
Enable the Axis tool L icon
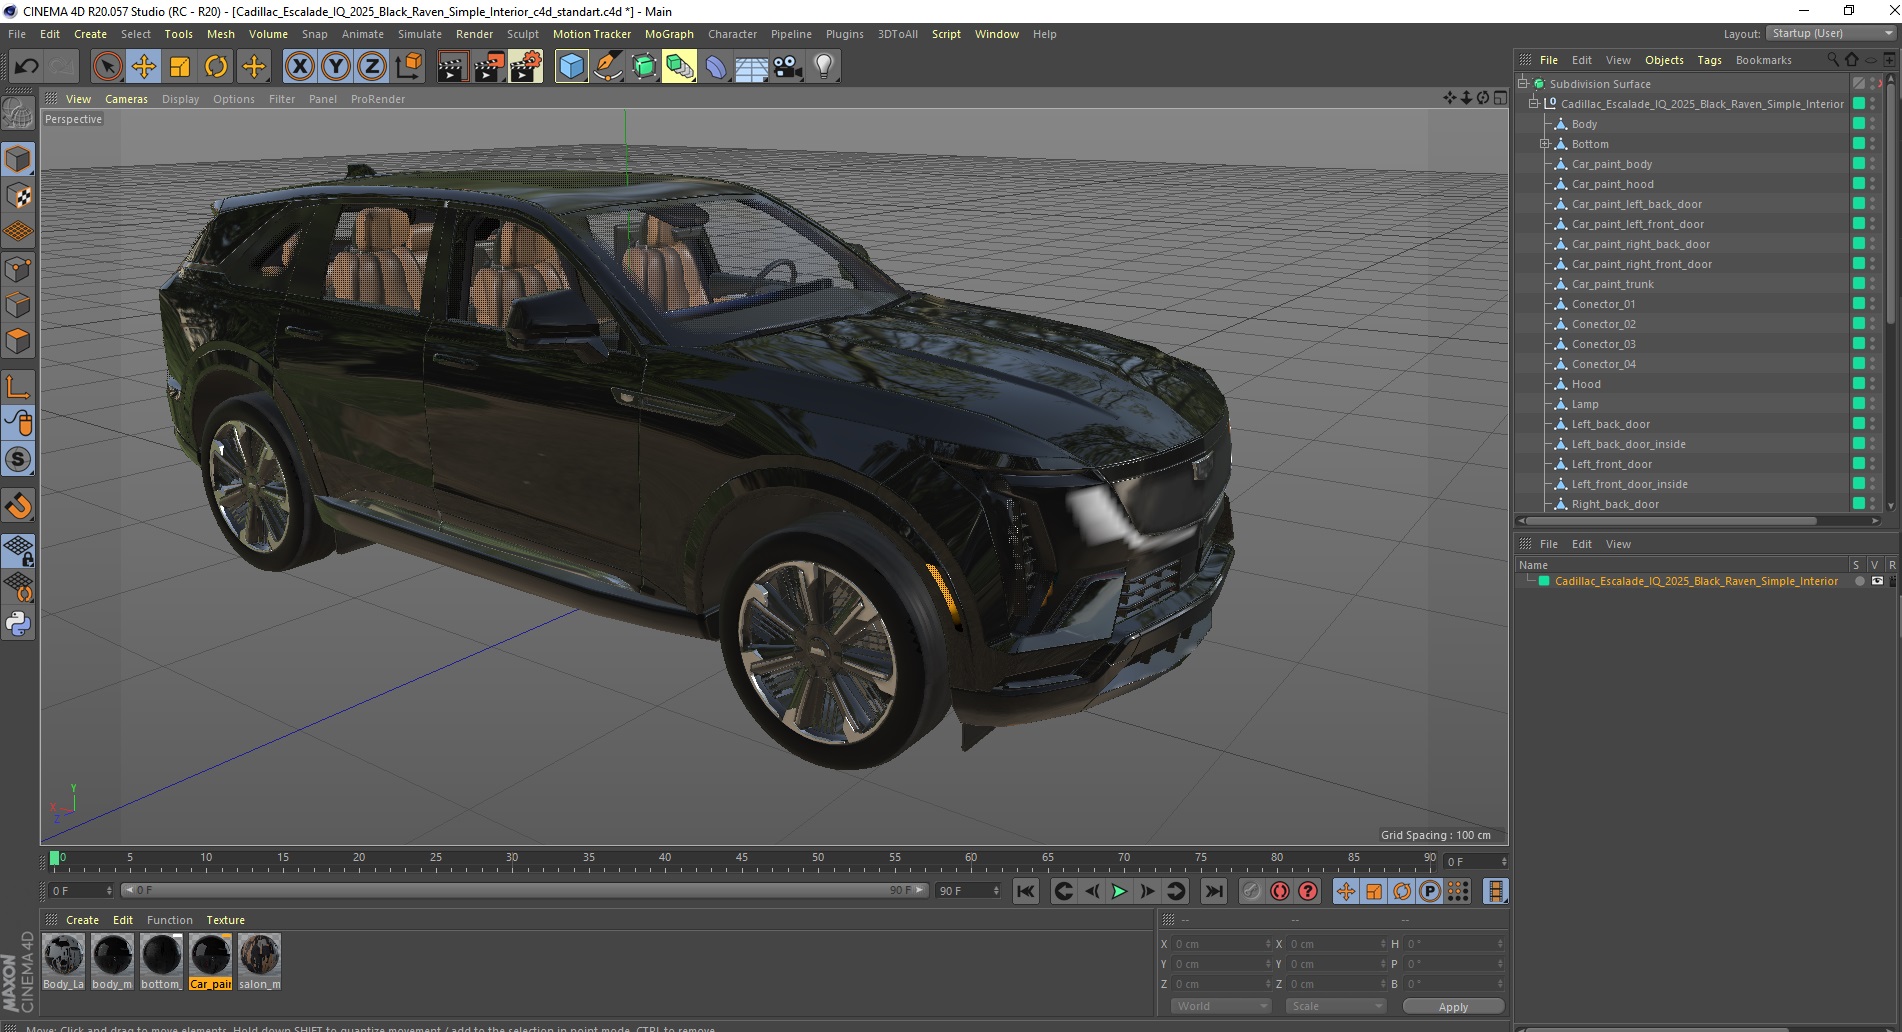18,387
